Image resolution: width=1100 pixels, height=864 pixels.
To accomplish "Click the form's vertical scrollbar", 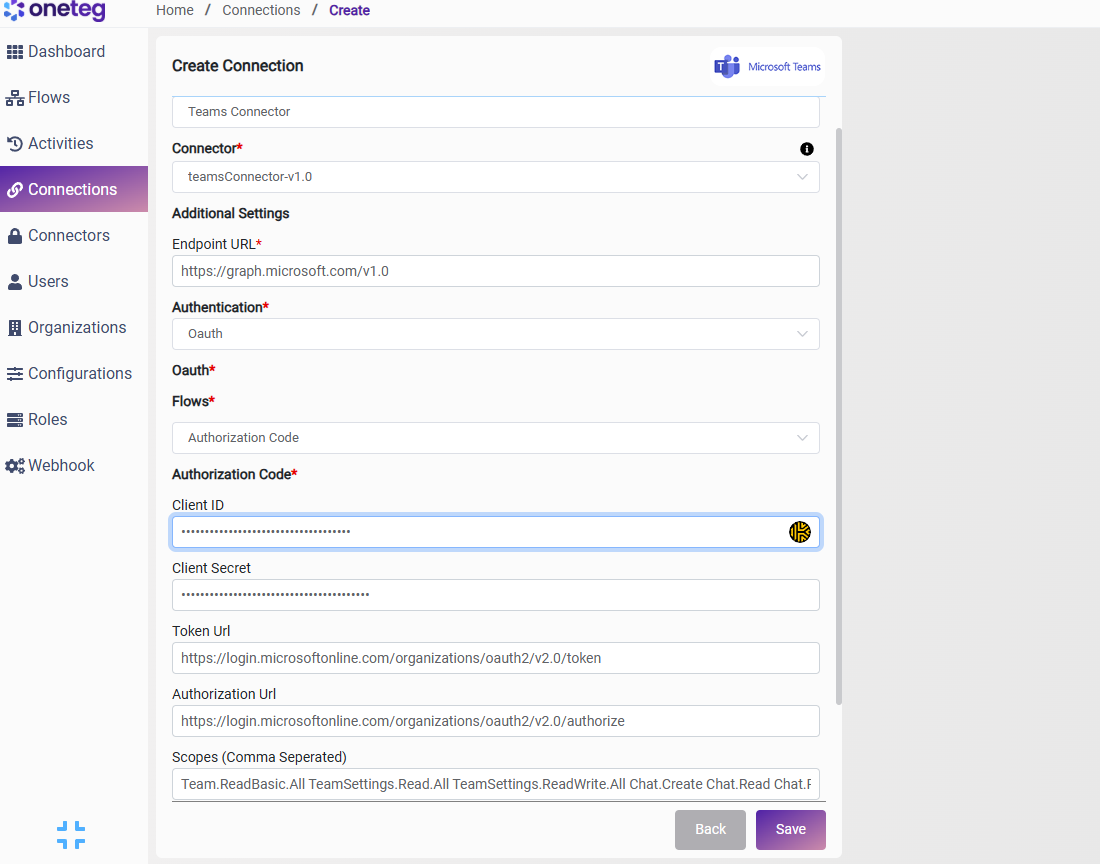I will pos(838,417).
